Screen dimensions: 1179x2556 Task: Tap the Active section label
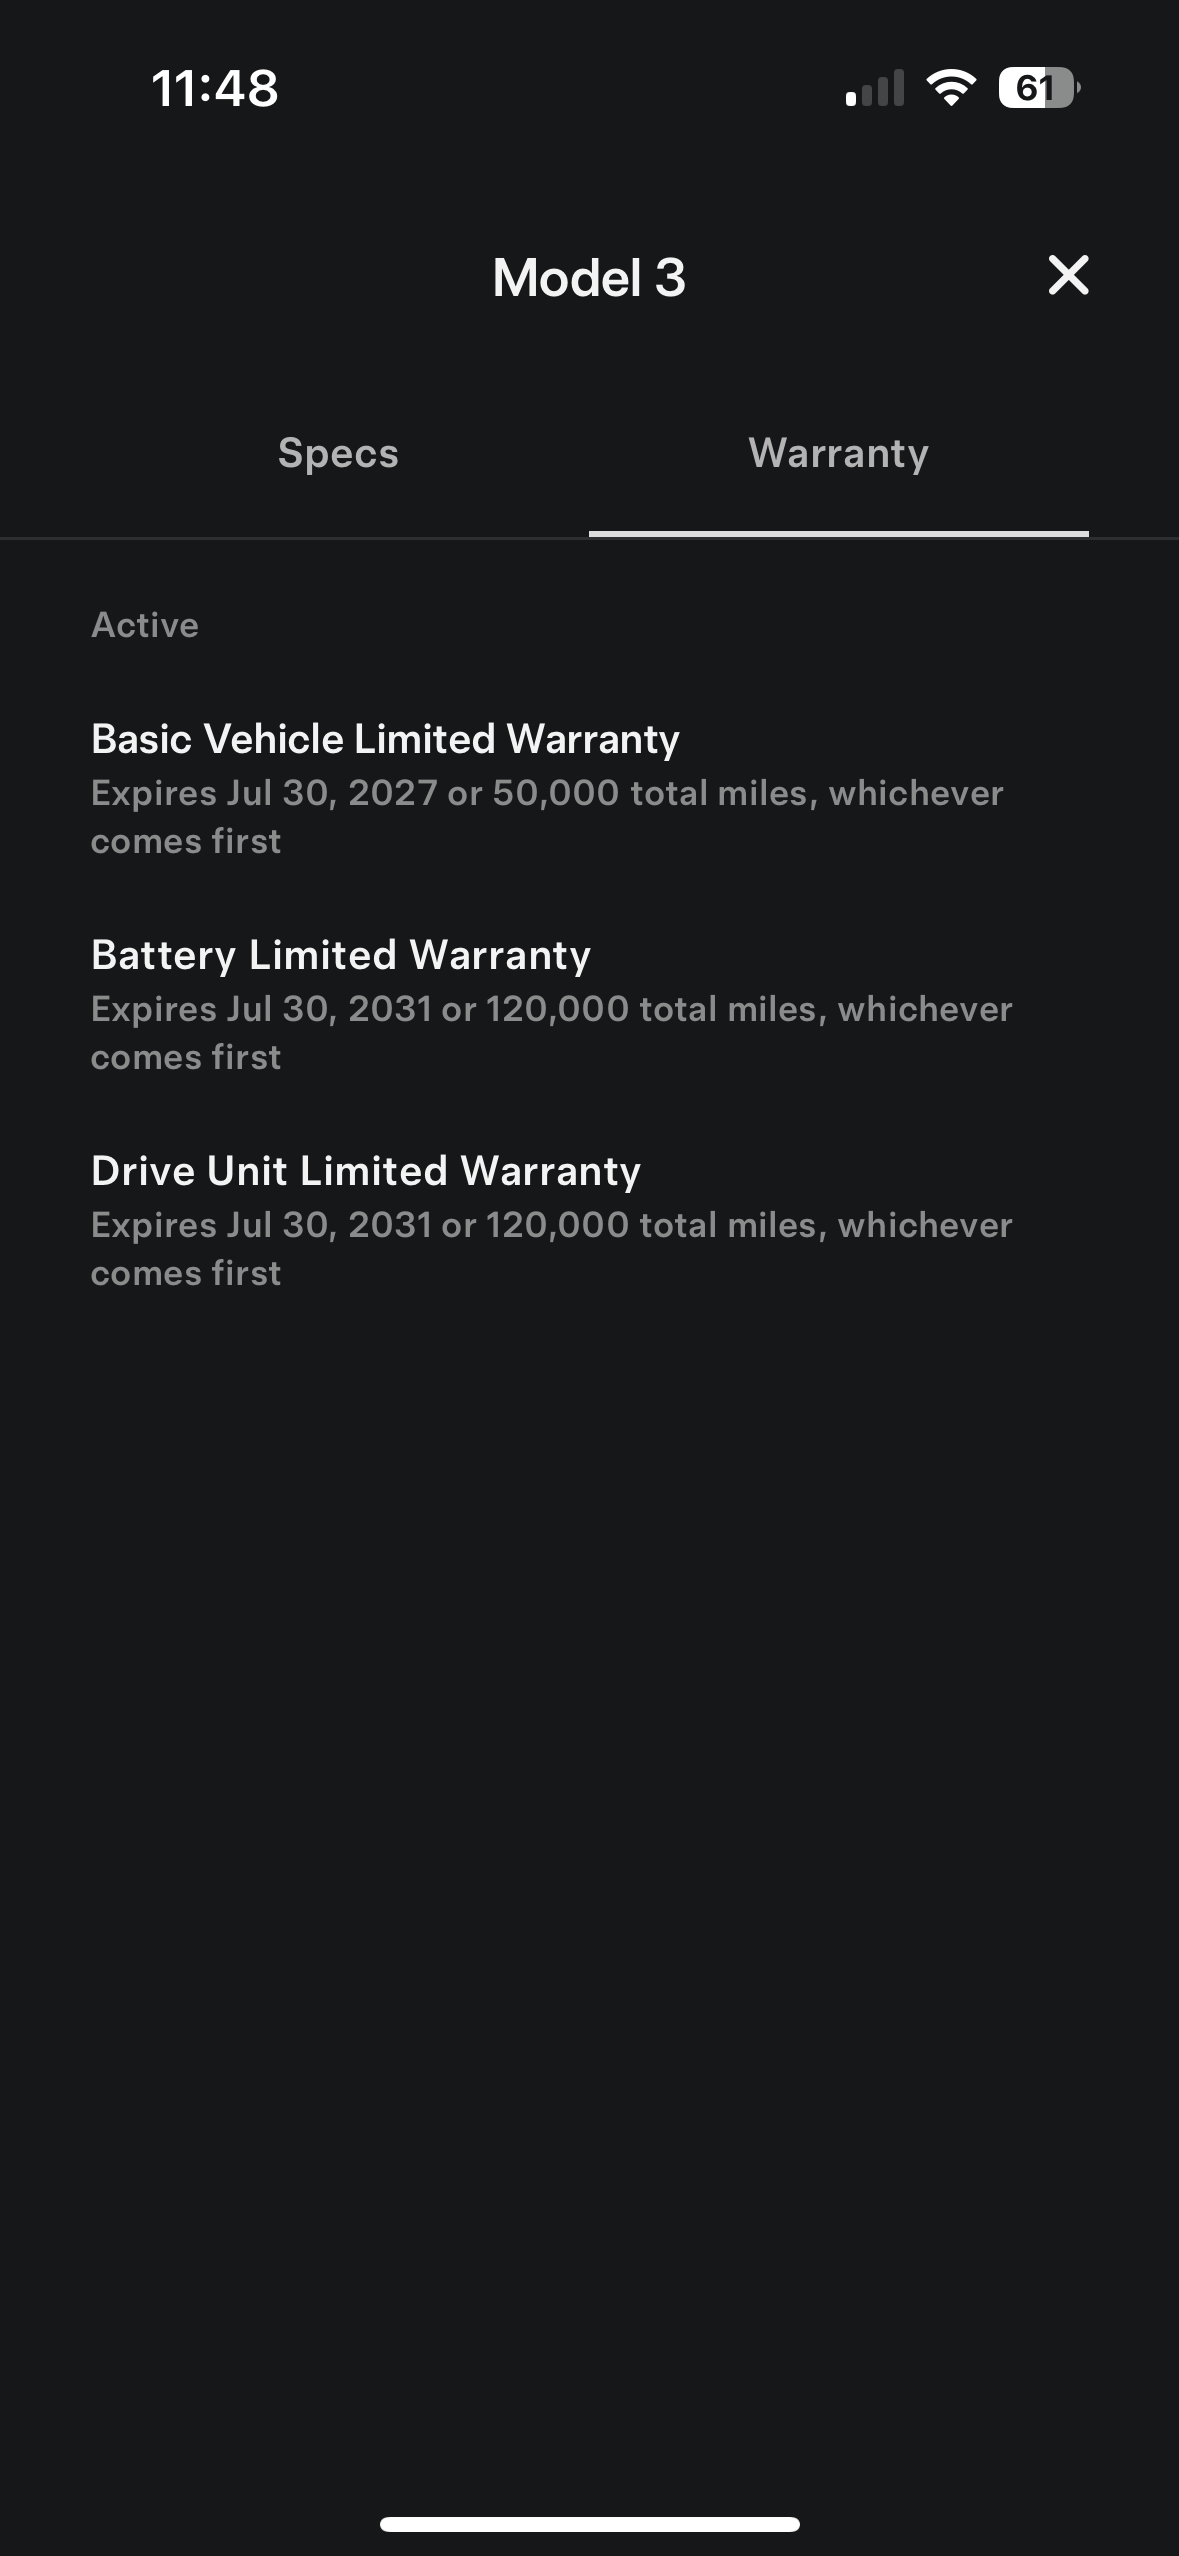tap(145, 625)
